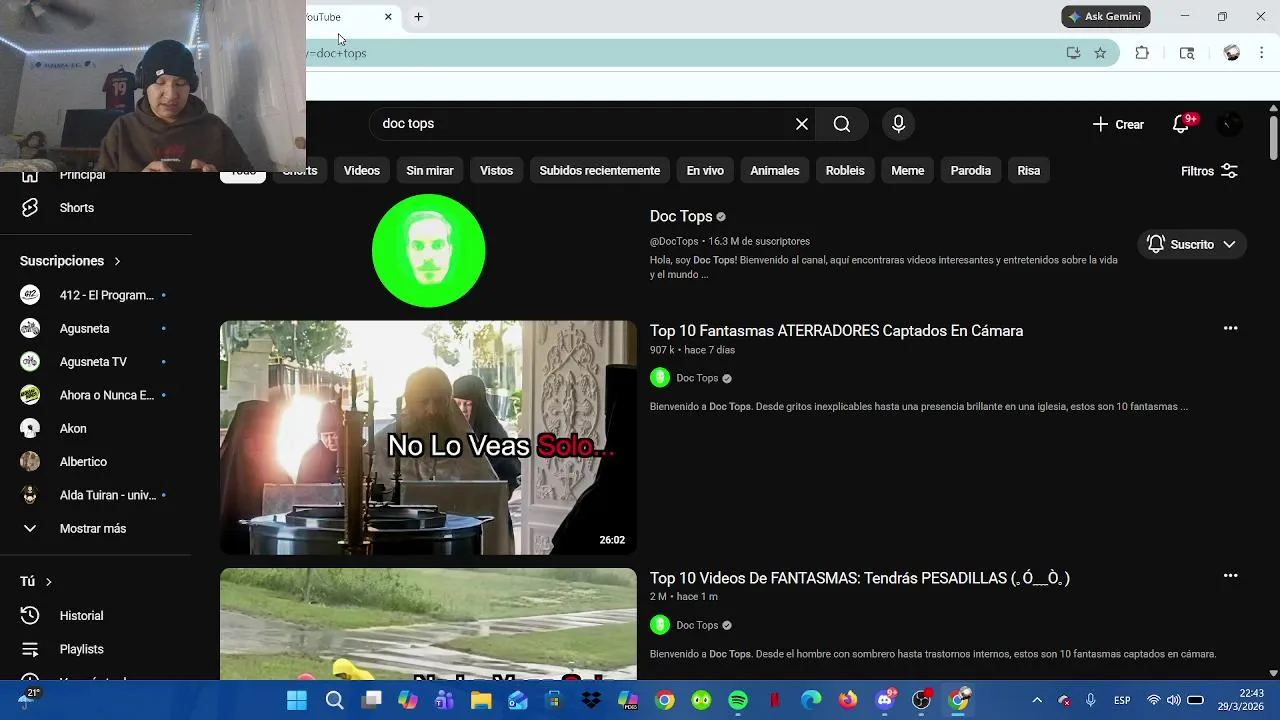Image resolution: width=1280 pixels, height=720 pixels.
Task: Open the Doc Tops channel avatar
Action: pos(428,250)
